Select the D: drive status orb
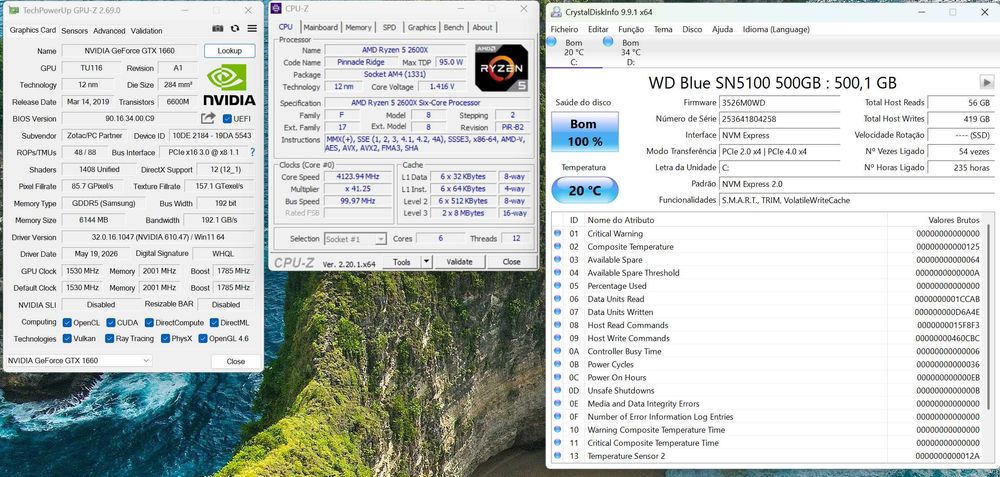This screenshot has height=477, width=1000. [x=608, y=42]
